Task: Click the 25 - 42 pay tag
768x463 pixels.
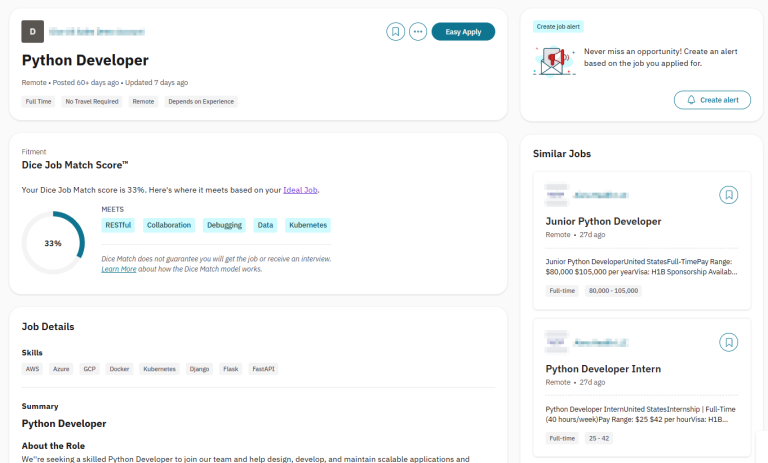Action: tap(599, 439)
